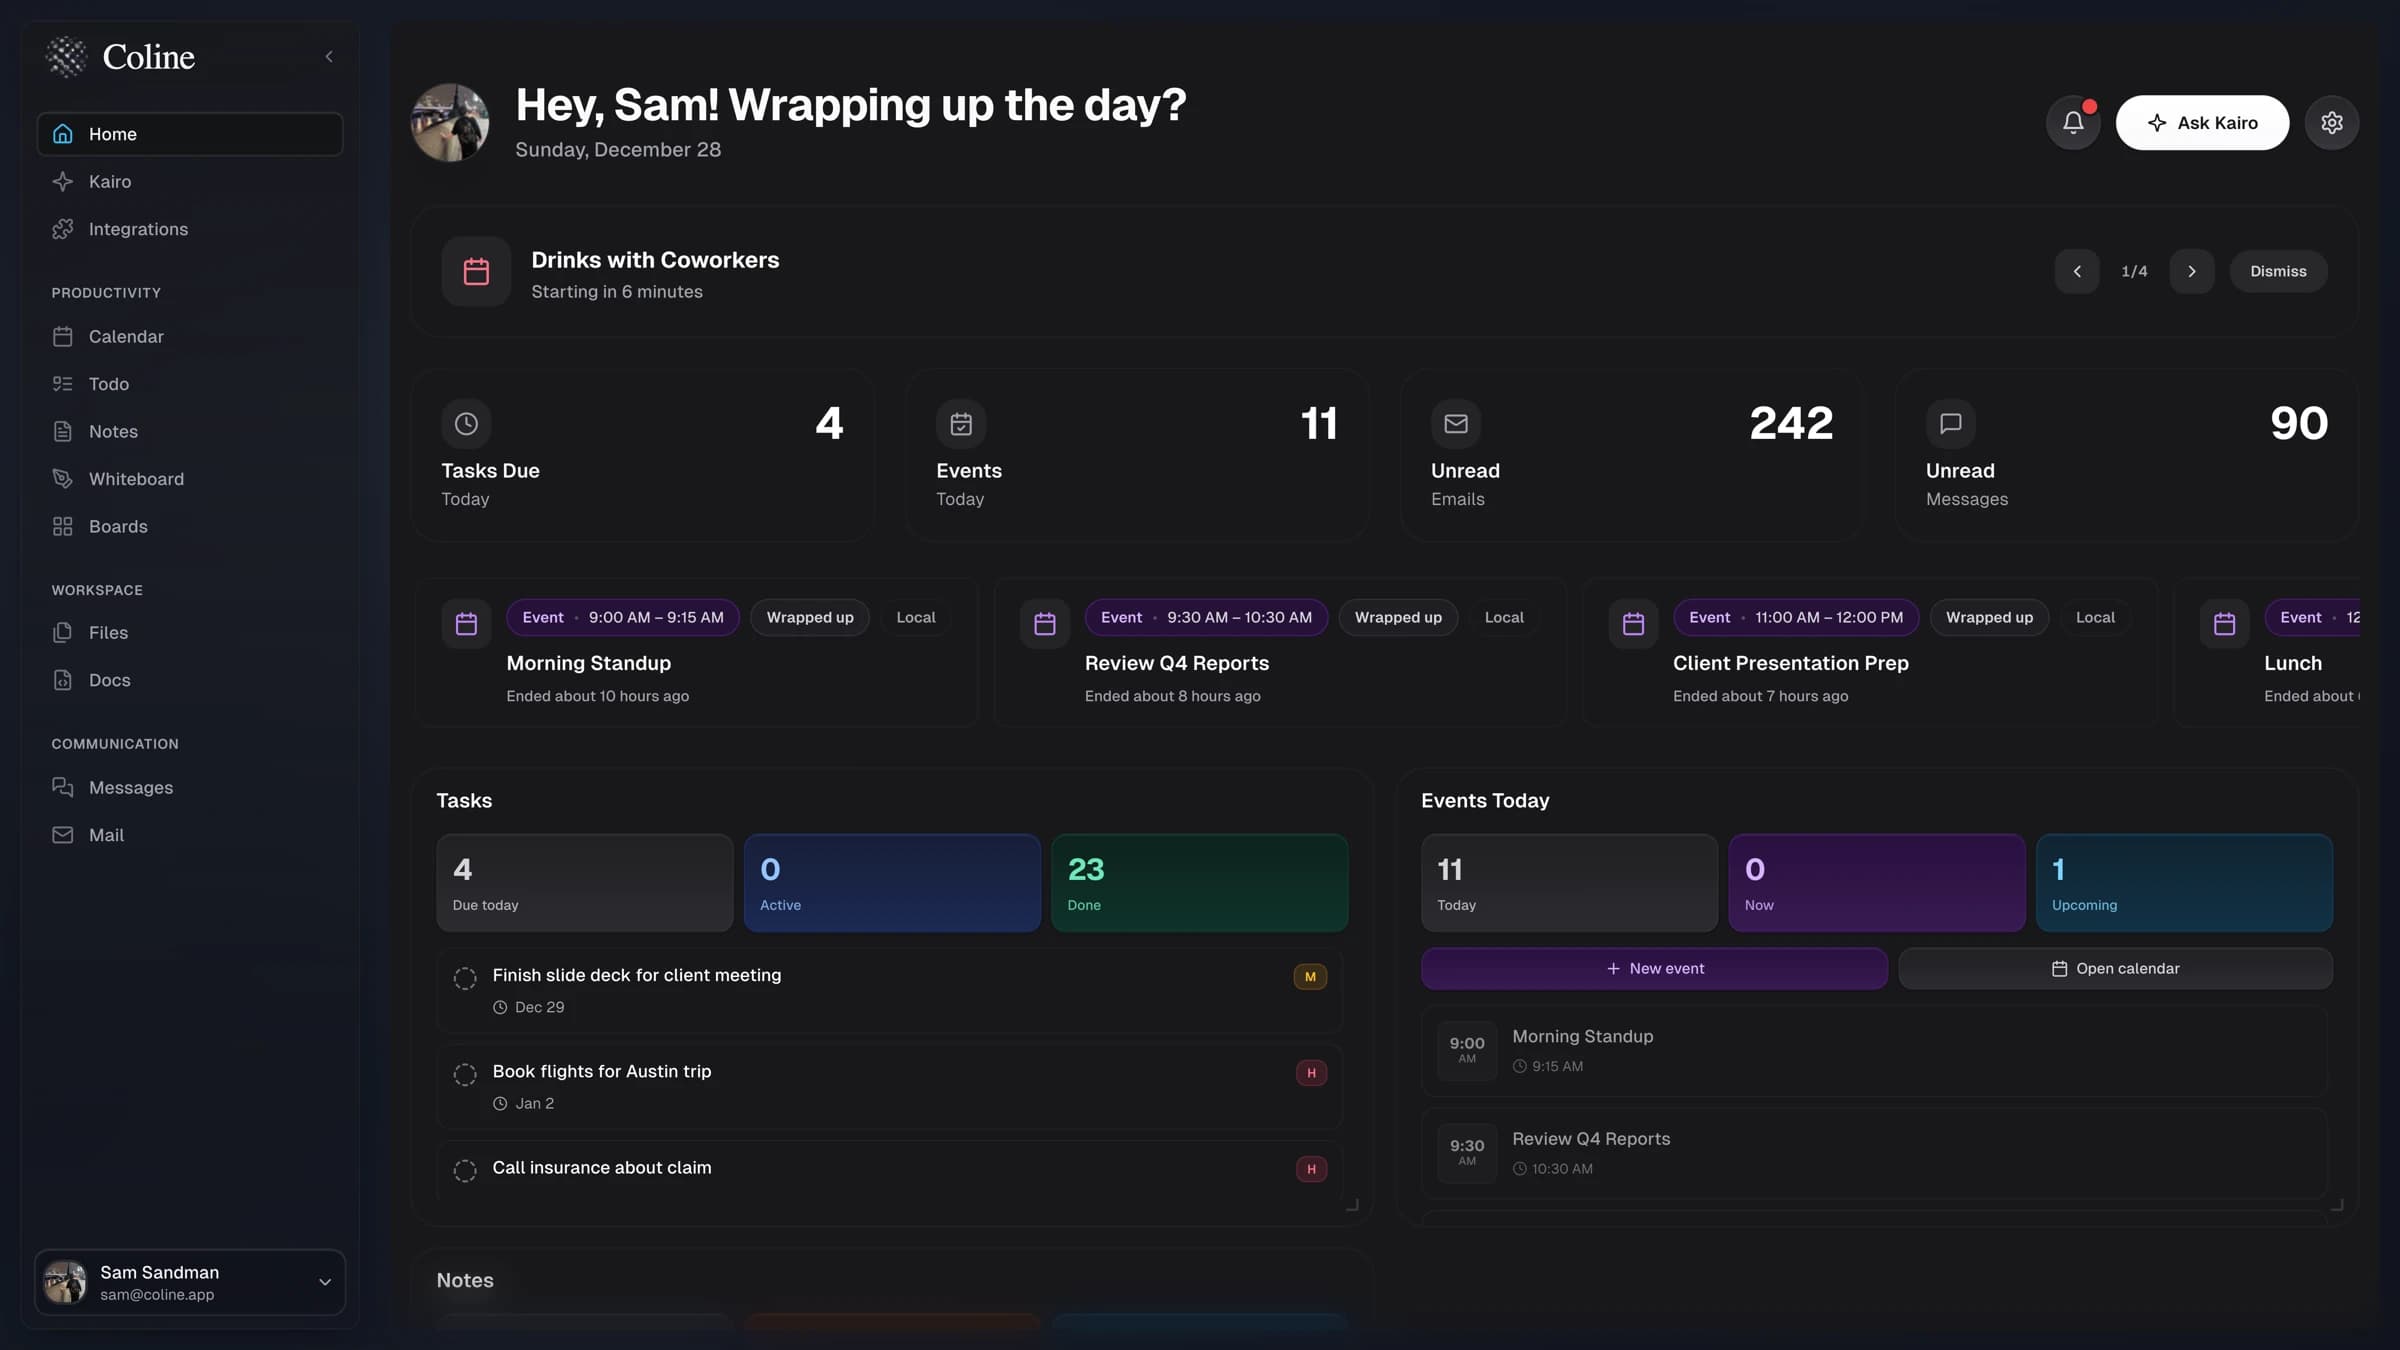Switch to the Mail section
2400x1350 pixels.
click(x=105, y=834)
